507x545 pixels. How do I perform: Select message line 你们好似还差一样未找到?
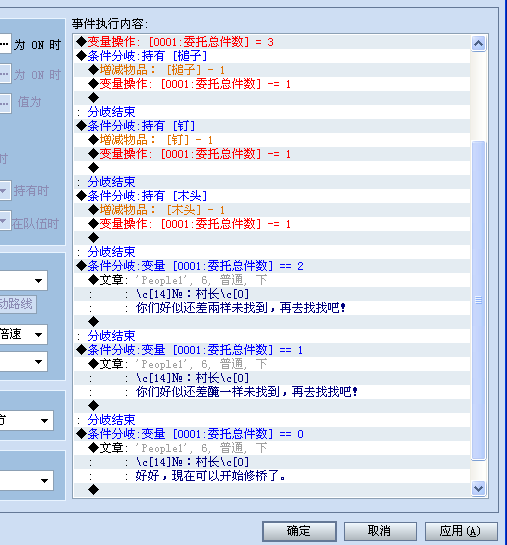click(272, 392)
